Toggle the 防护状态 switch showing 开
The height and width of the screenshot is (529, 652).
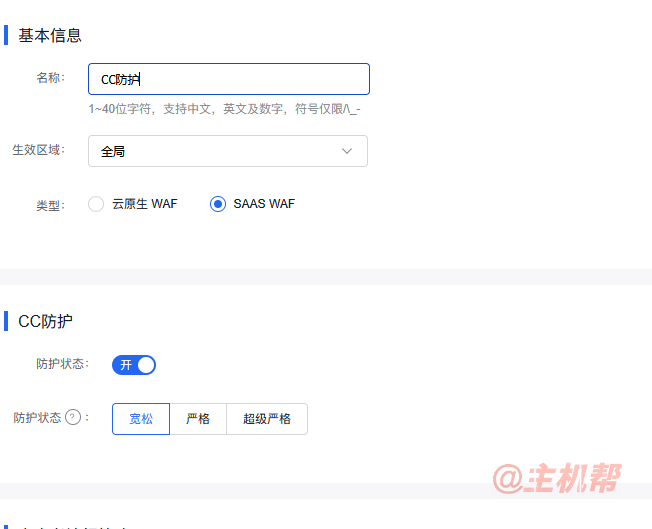coord(134,365)
